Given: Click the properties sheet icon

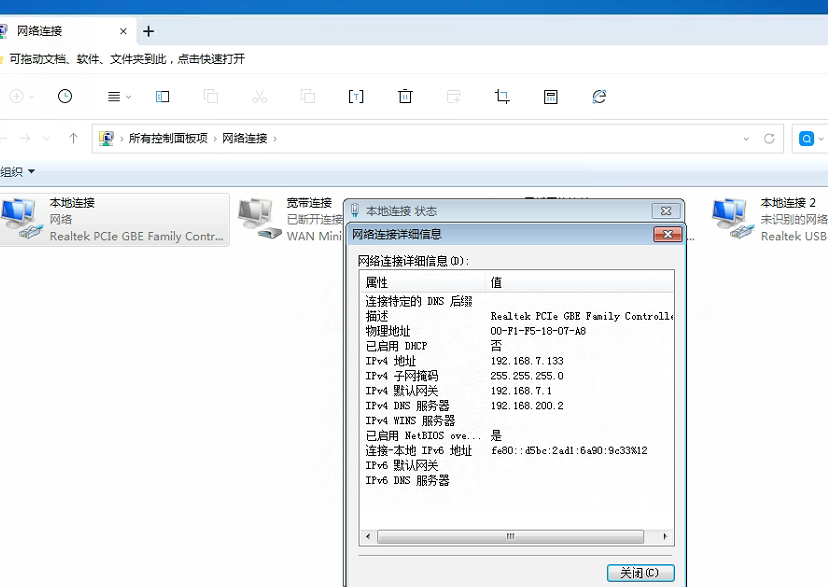Looking at the screenshot, I should pos(551,97).
